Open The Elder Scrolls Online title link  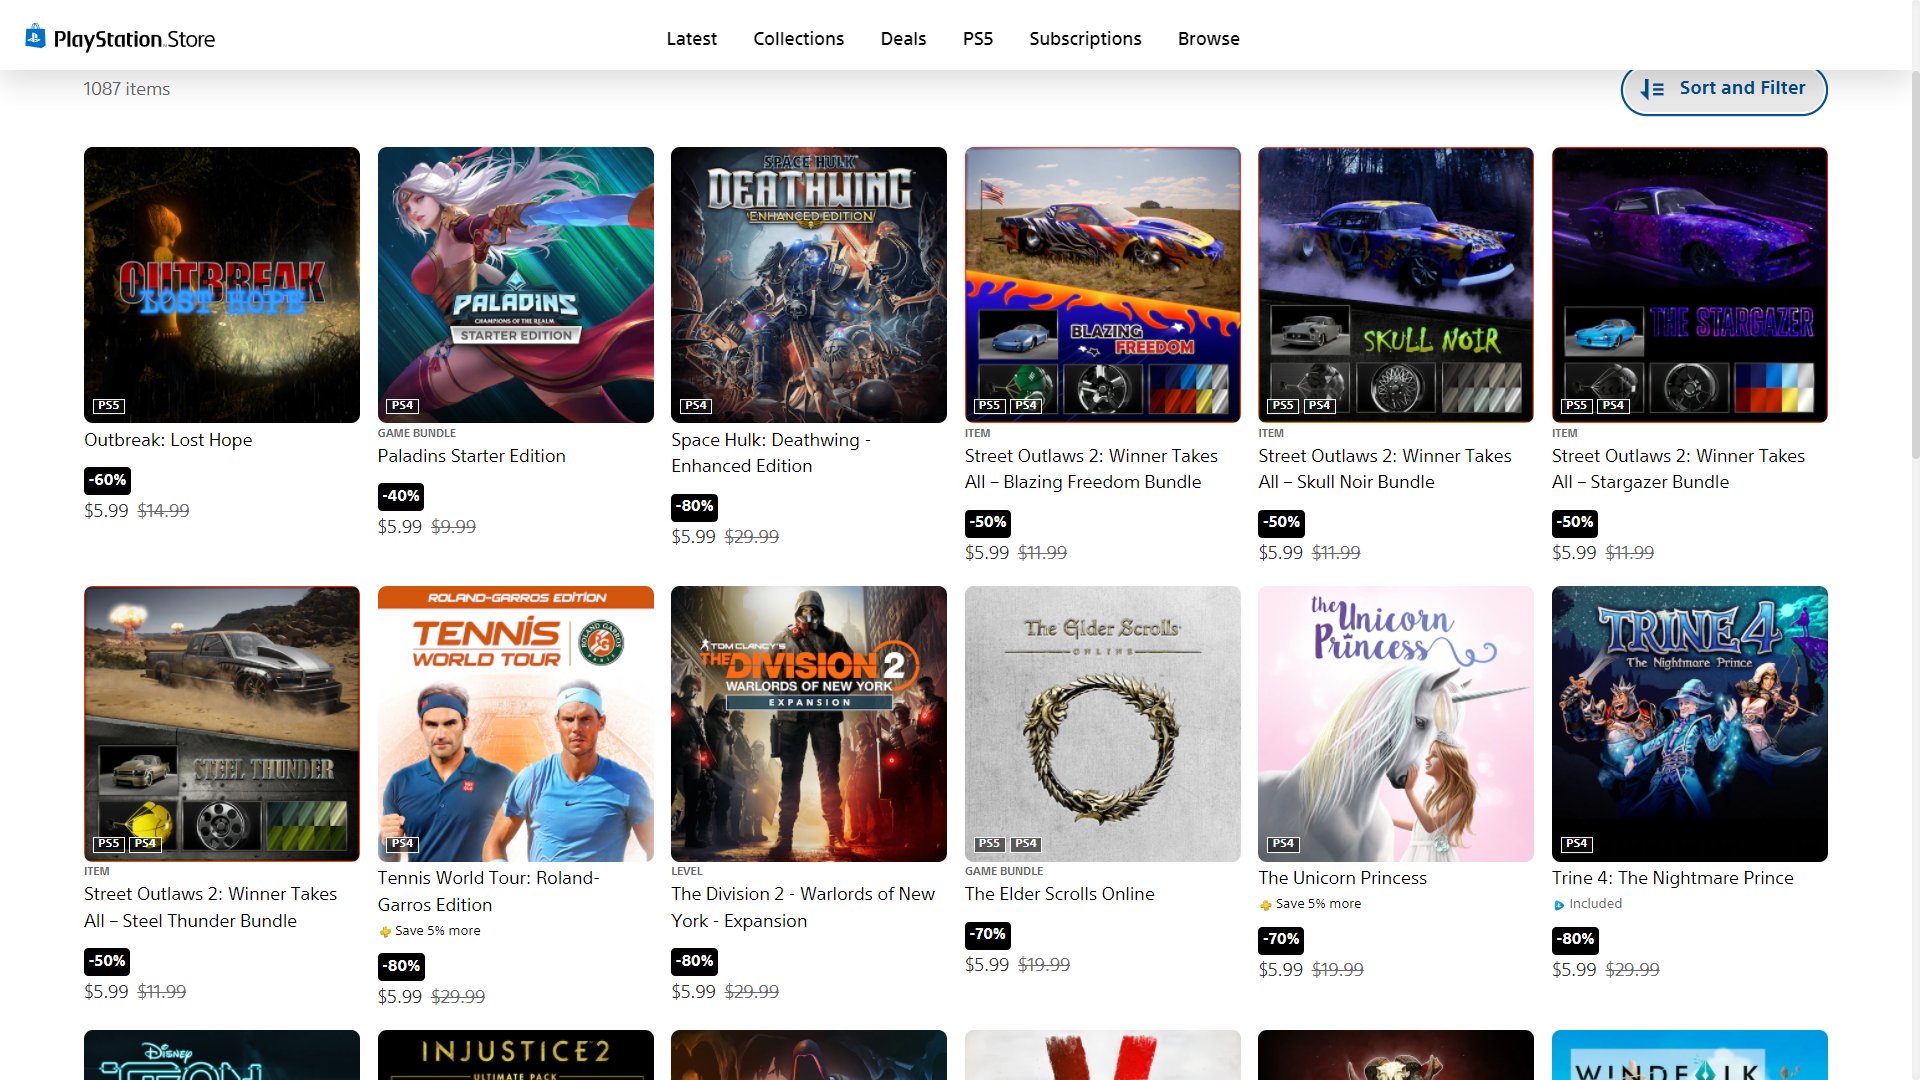coord(1059,894)
